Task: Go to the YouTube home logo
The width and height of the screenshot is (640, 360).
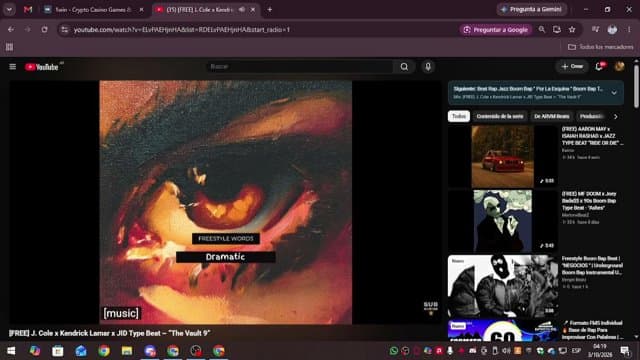Action: (x=42, y=67)
